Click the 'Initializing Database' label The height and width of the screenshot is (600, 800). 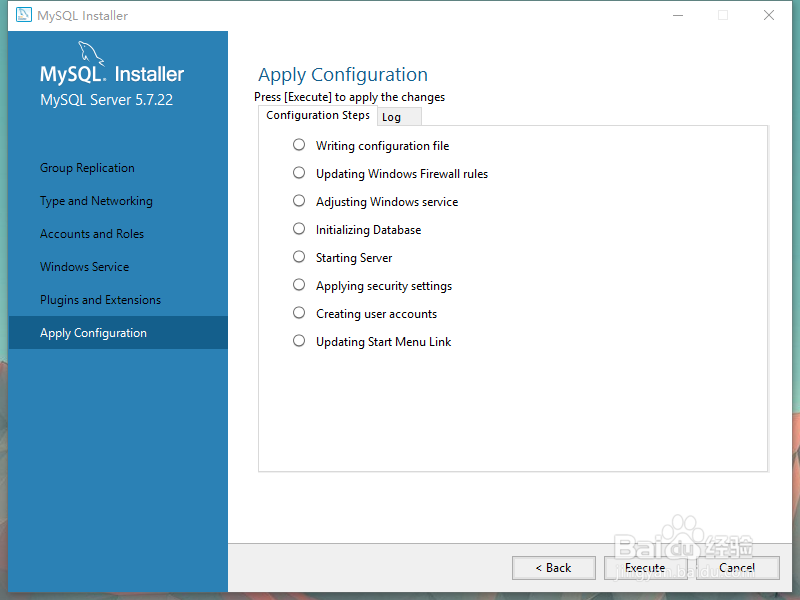coord(368,230)
